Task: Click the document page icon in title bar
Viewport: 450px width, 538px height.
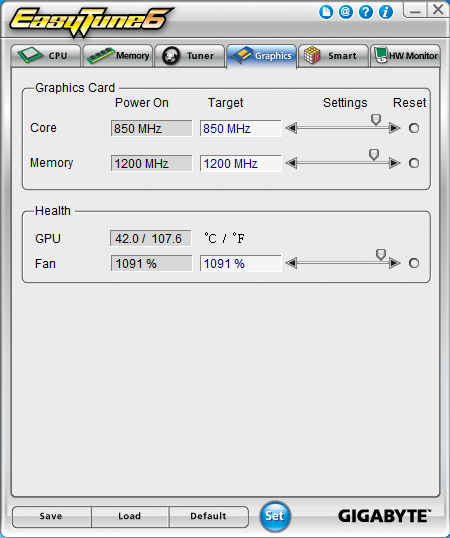Action: (326, 12)
